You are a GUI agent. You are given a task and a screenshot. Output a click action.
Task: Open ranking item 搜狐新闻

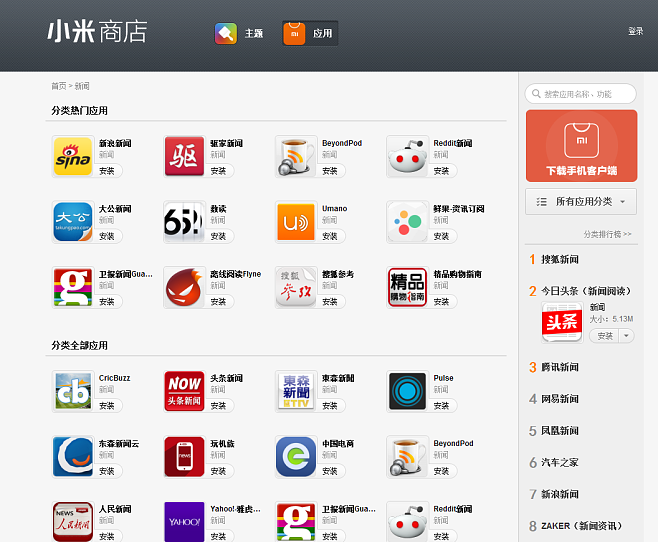tap(559, 260)
